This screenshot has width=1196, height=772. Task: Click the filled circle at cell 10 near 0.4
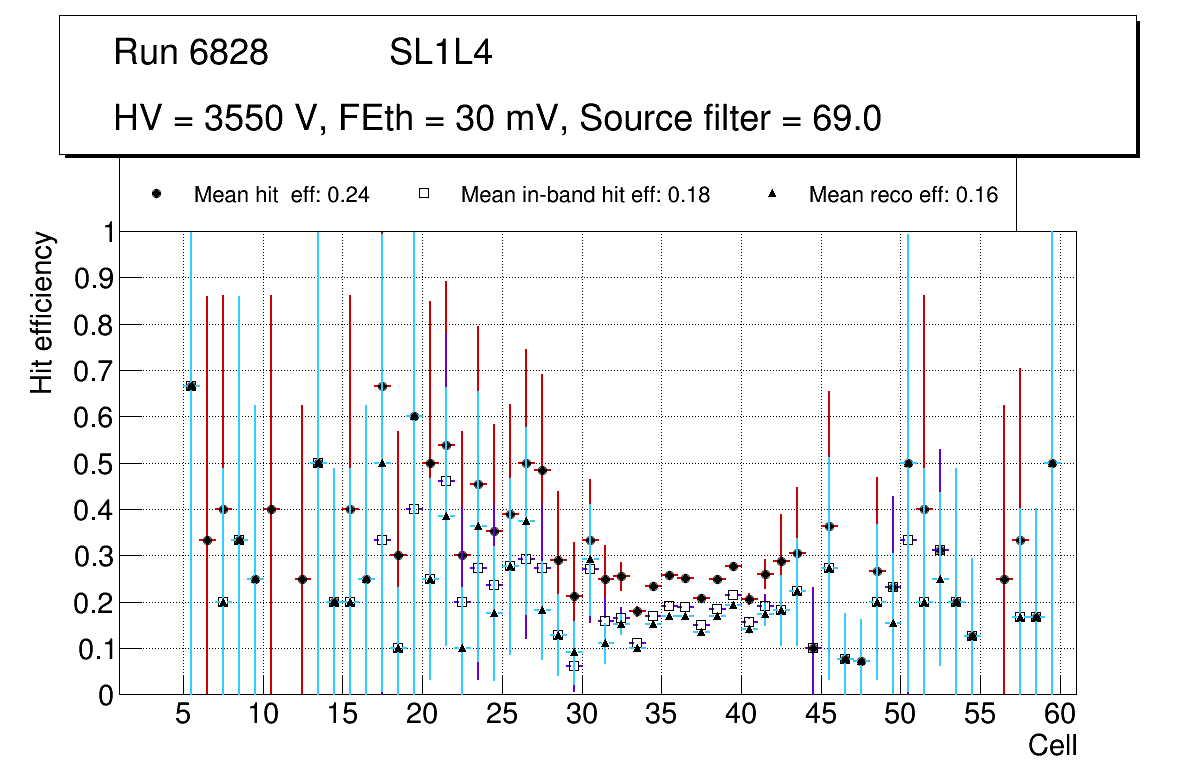pos(270,509)
